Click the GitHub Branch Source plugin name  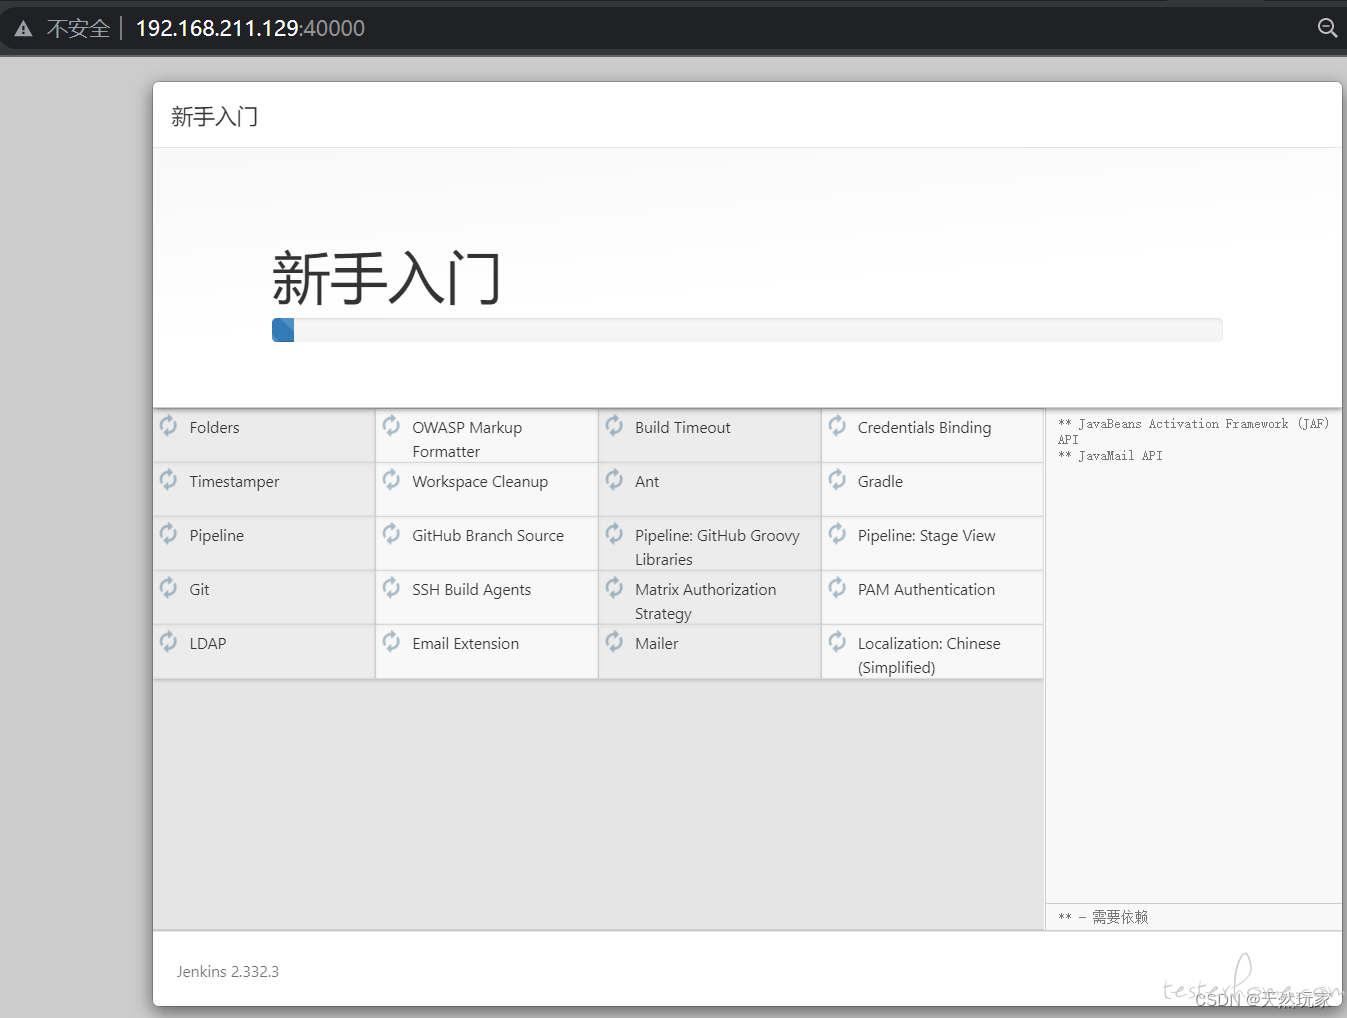point(488,536)
